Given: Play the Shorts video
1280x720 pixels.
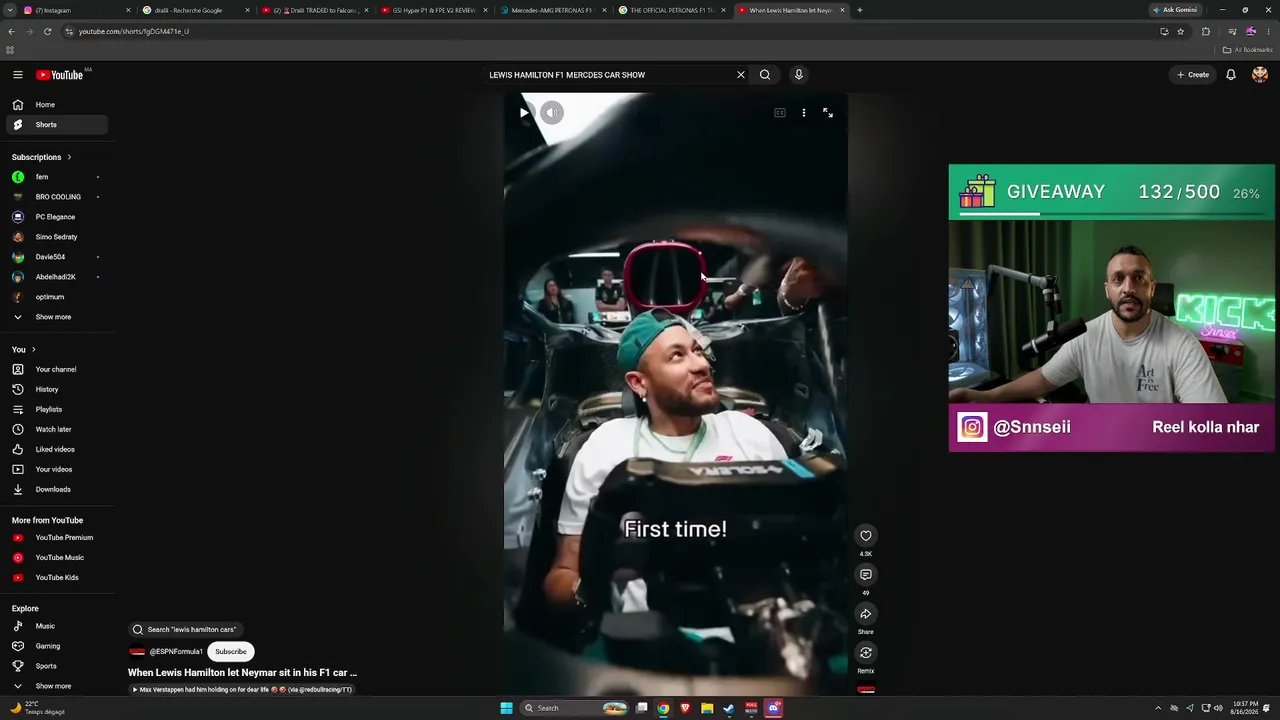Looking at the screenshot, I should pyautogui.click(x=524, y=113).
